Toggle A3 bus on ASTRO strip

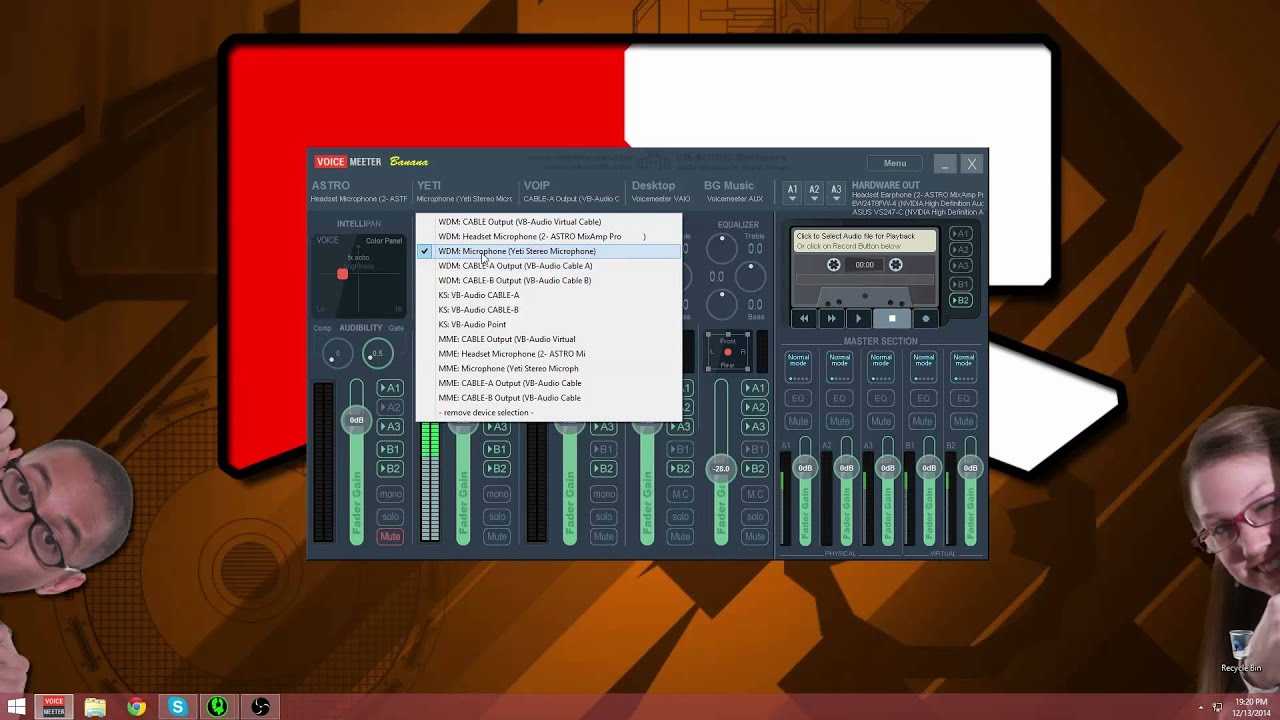click(390, 426)
